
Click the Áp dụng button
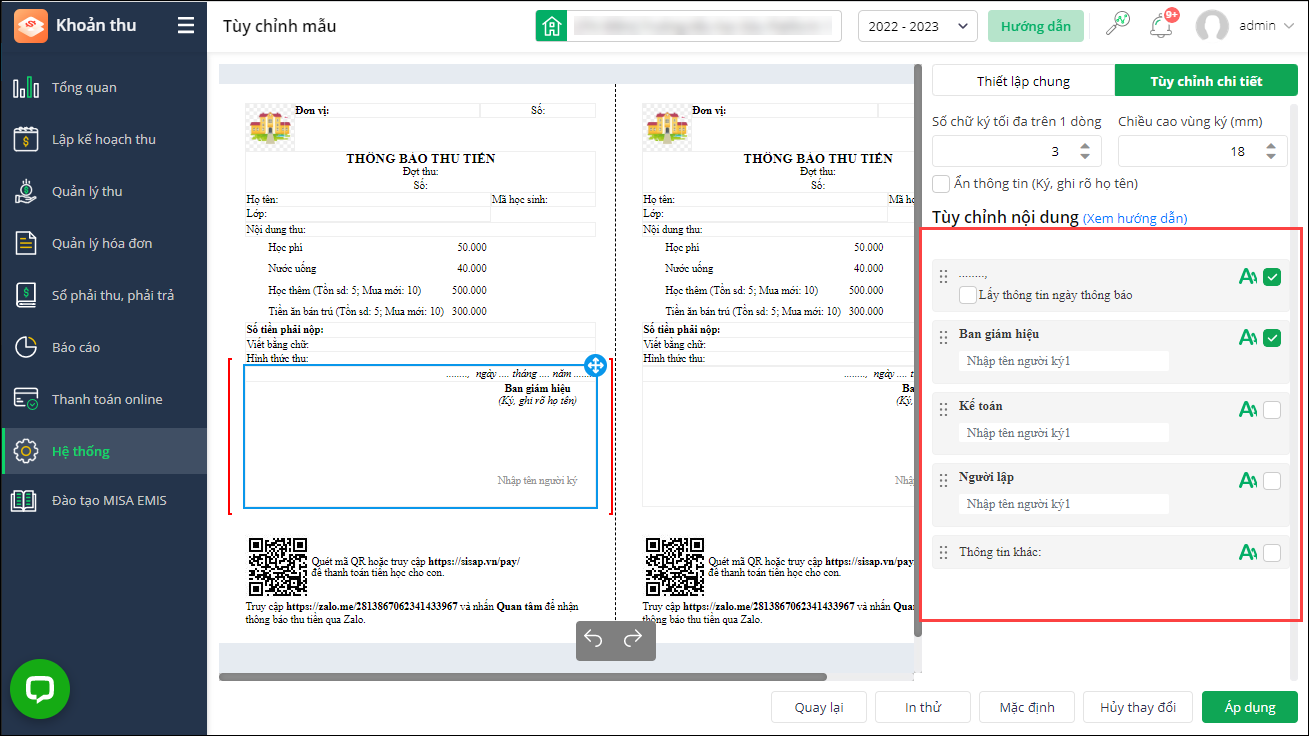(x=1250, y=707)
